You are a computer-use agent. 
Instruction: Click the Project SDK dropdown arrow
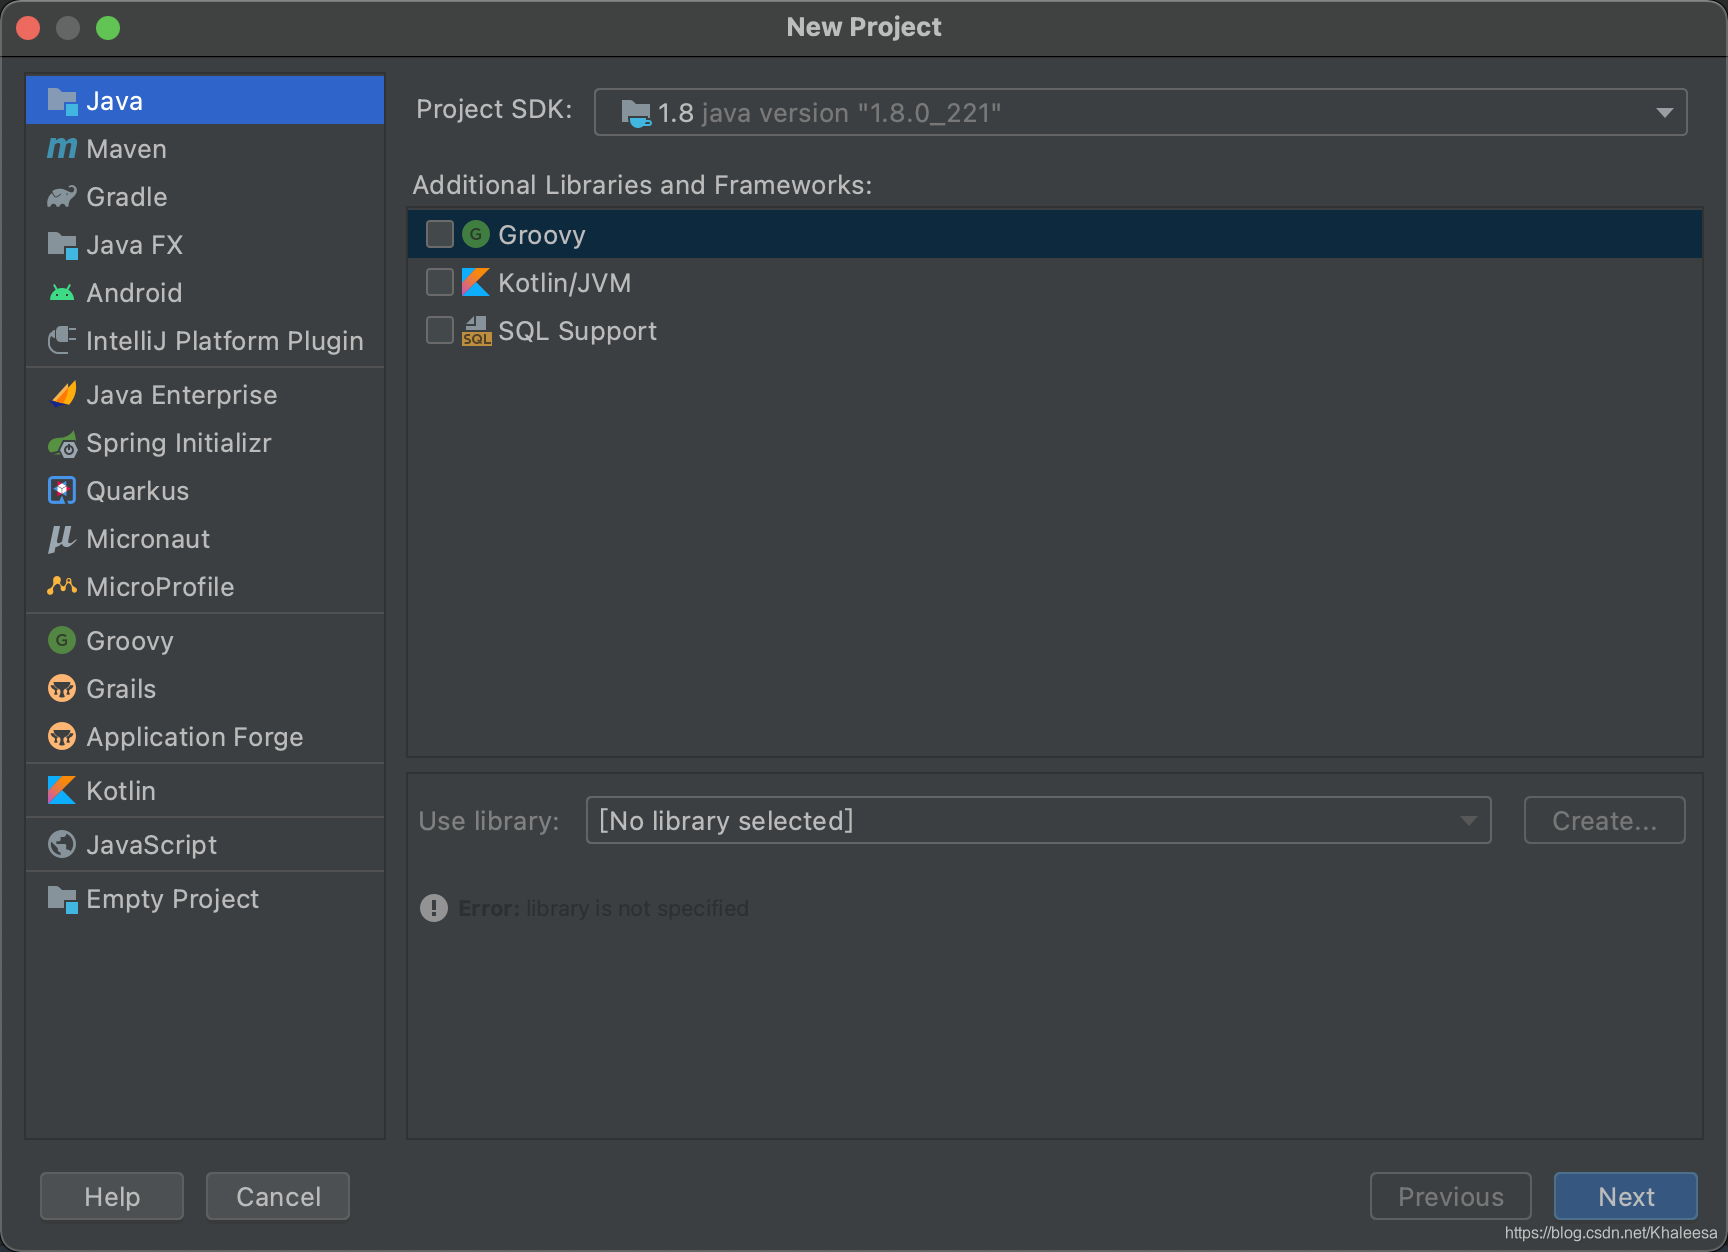click(x=1664, y=113)
